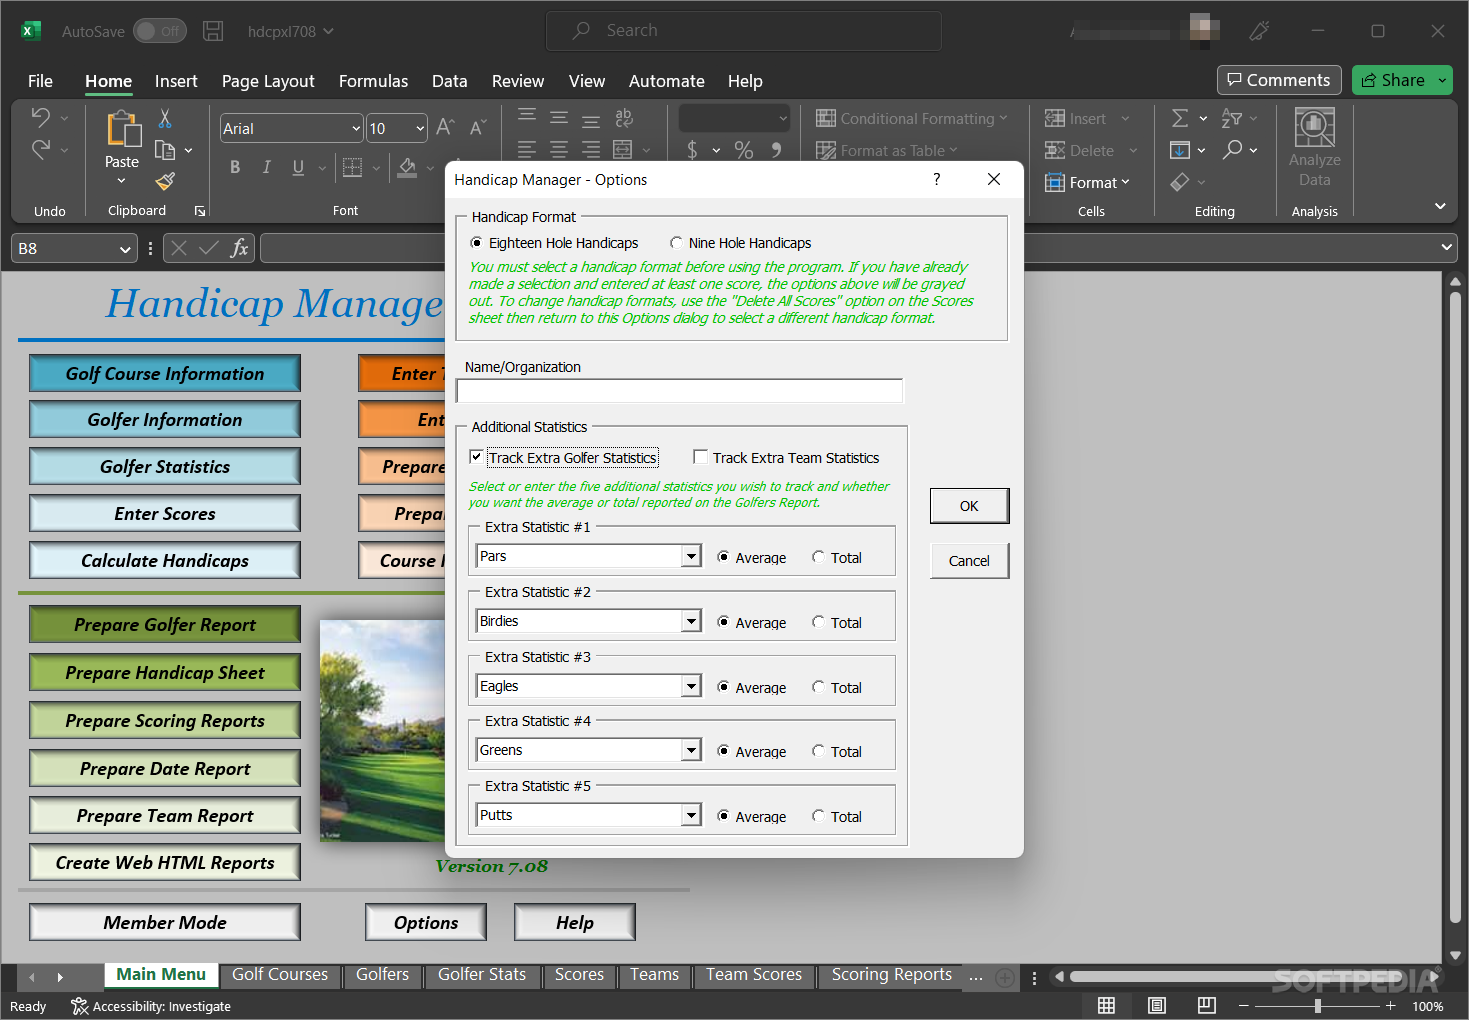Click the zoom in plus button
Image resolution: width=1469 pixels, height=1020 pixels.
point(1390,1006)
